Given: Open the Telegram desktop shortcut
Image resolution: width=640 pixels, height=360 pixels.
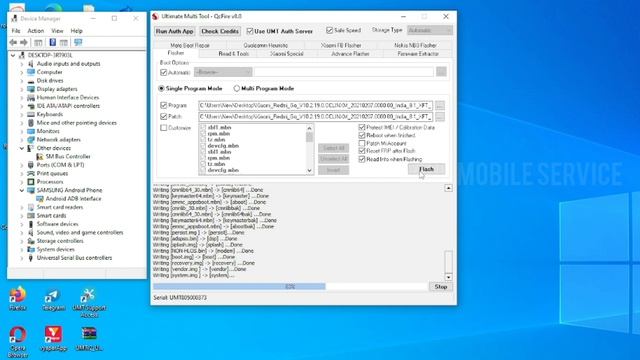Looking at the screenshot, I should click(53, 299).
